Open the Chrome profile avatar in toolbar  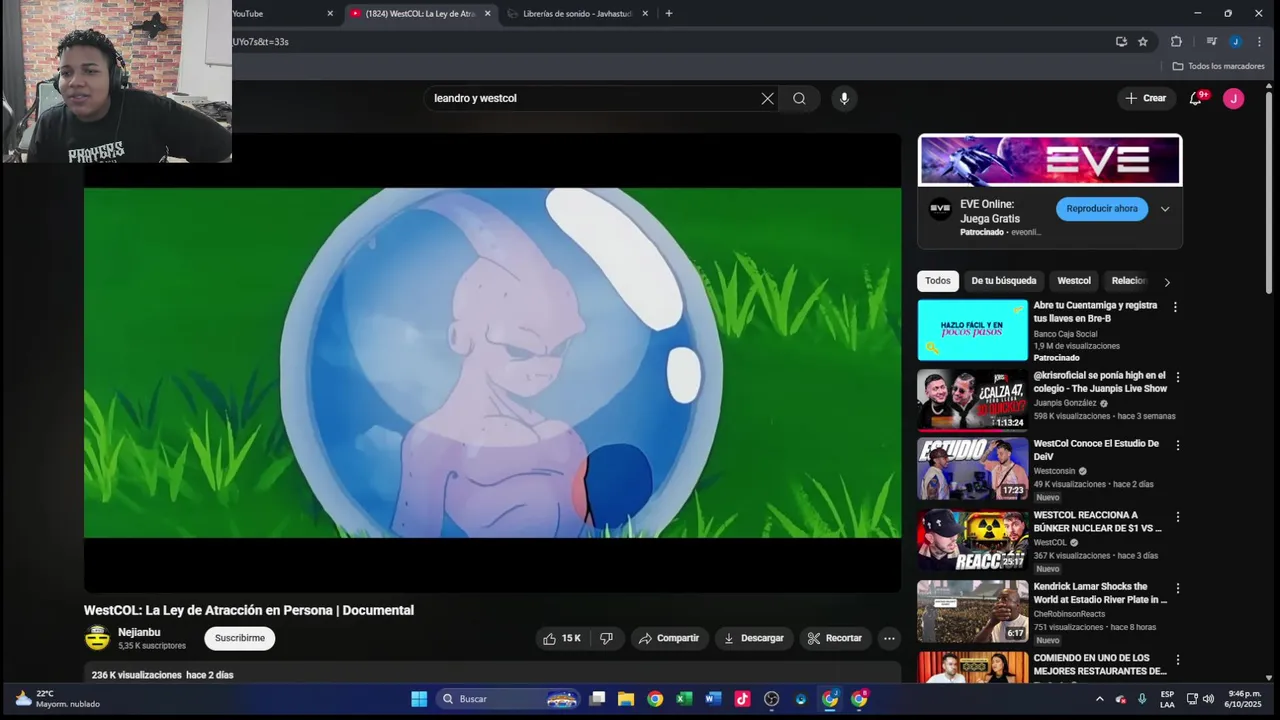1236,42
